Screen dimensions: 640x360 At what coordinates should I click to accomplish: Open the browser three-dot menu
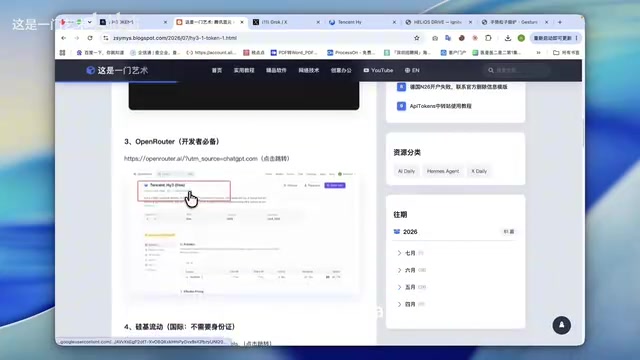pyautogui.click(x=576, y=38)
